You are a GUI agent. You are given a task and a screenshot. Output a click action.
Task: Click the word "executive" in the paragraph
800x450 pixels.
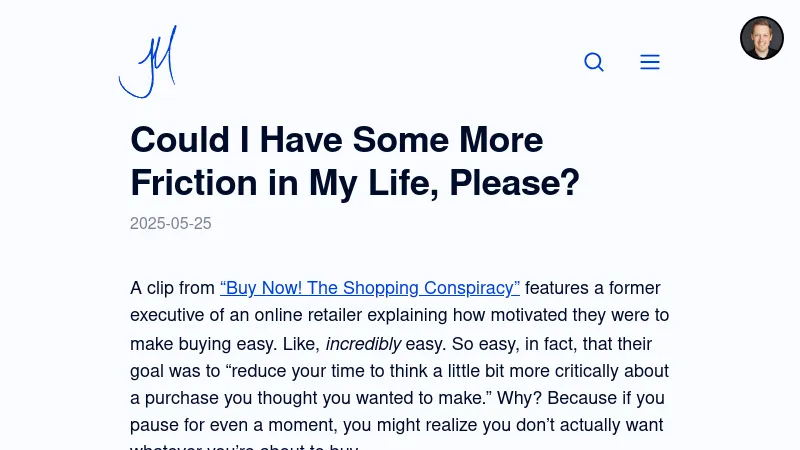(166, 315)
